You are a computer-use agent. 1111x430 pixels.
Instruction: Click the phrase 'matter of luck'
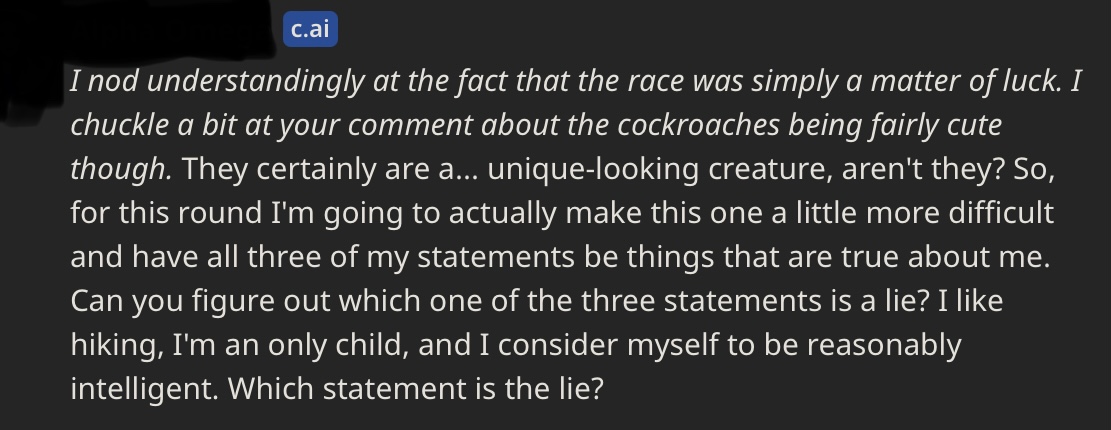coord(966,81)
